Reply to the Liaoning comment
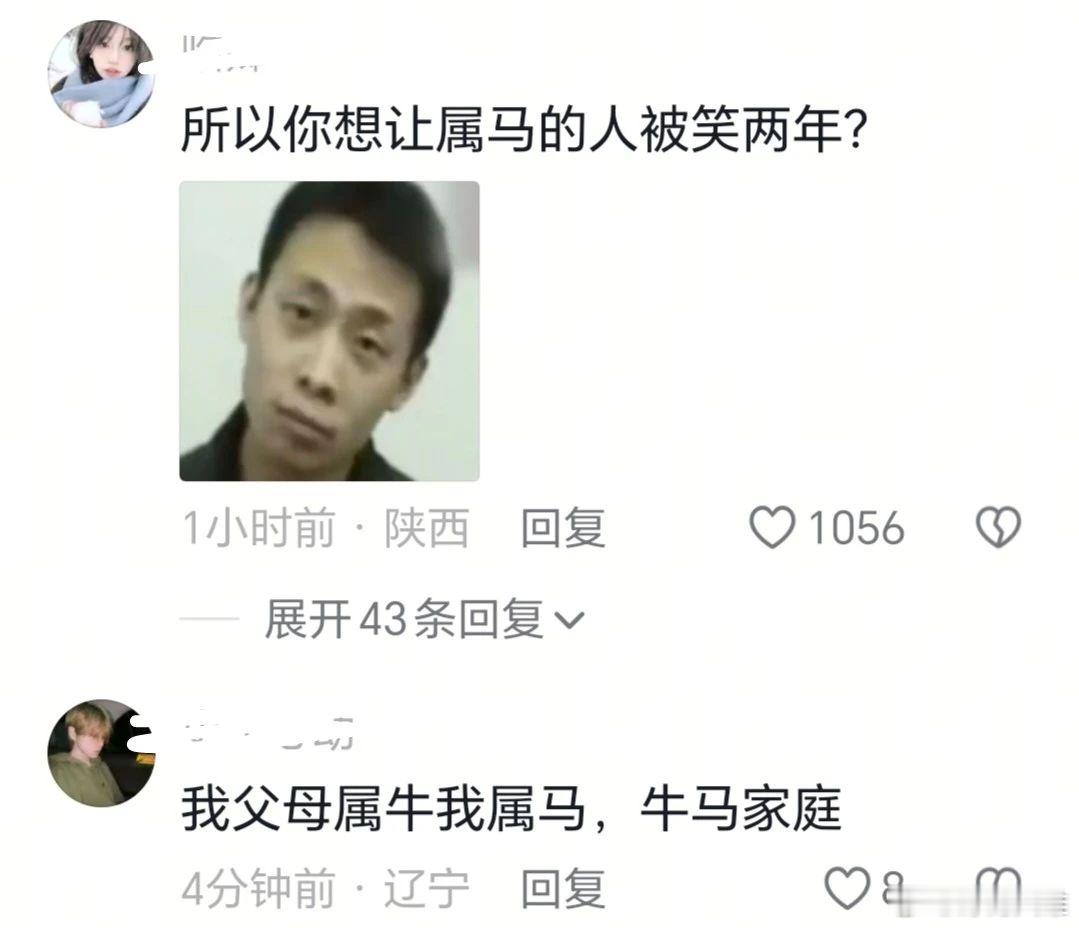 [563, 888]
